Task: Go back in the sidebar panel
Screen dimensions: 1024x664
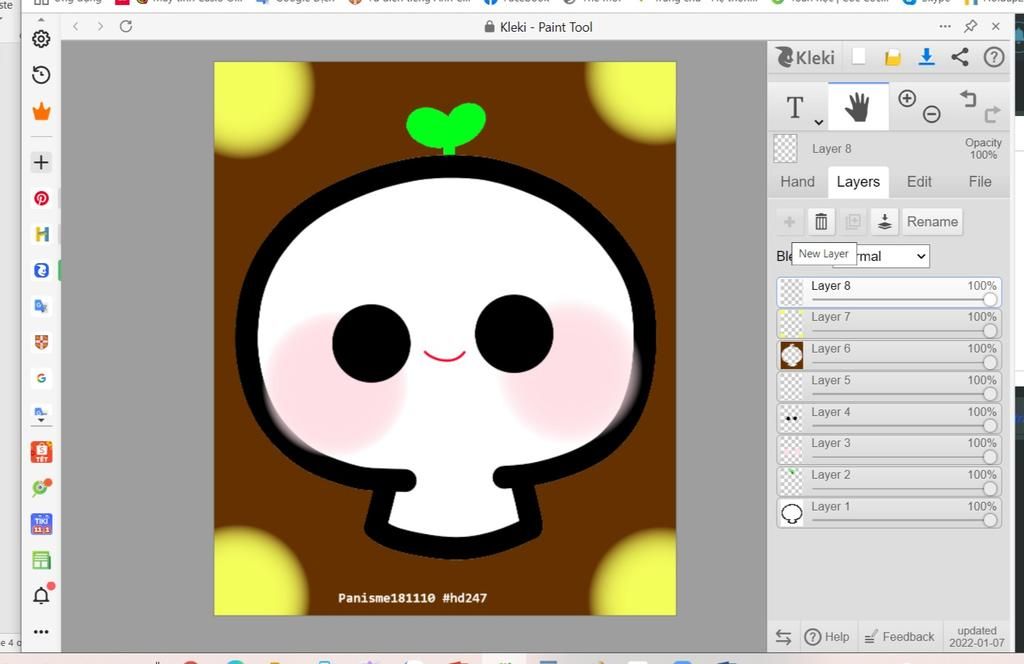Action: (x=76, y=27)
